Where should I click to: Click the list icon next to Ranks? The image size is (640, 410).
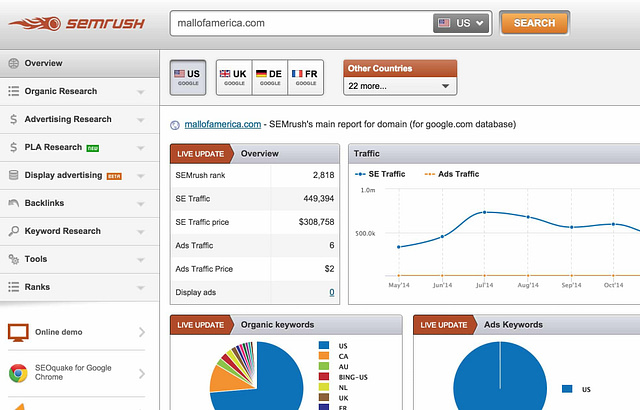13,287
